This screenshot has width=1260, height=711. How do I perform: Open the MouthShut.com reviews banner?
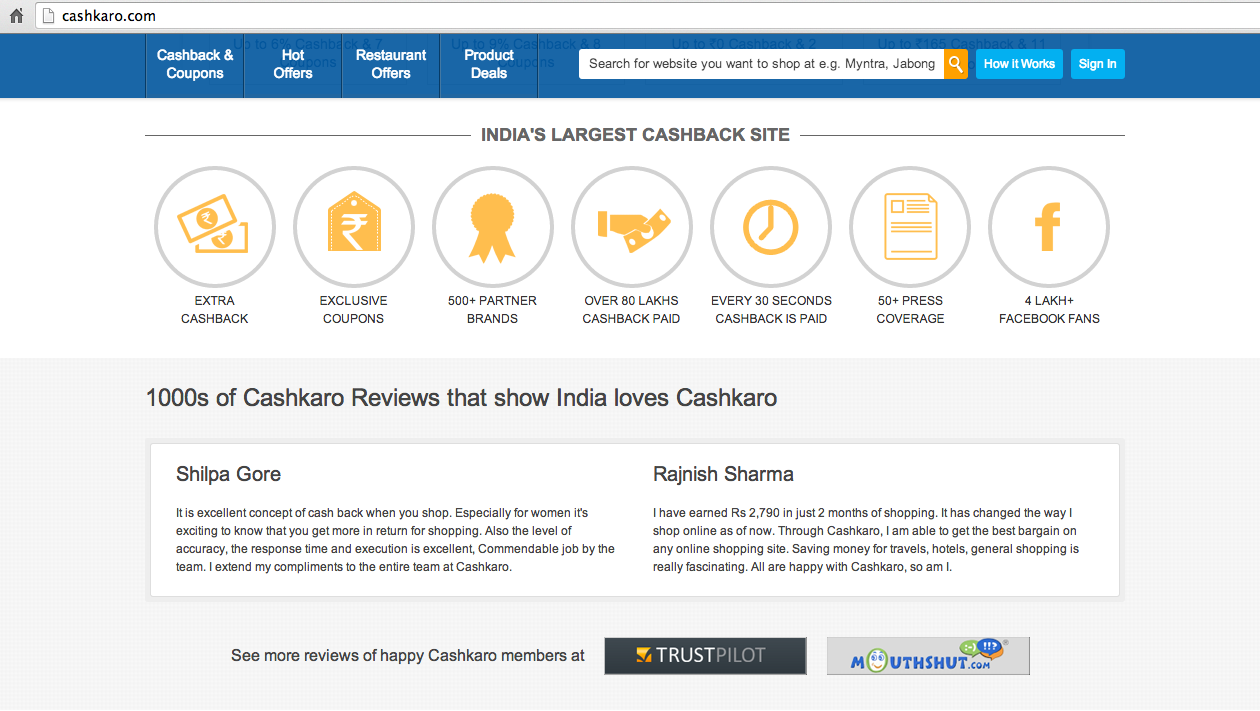(x=928, y=656)
